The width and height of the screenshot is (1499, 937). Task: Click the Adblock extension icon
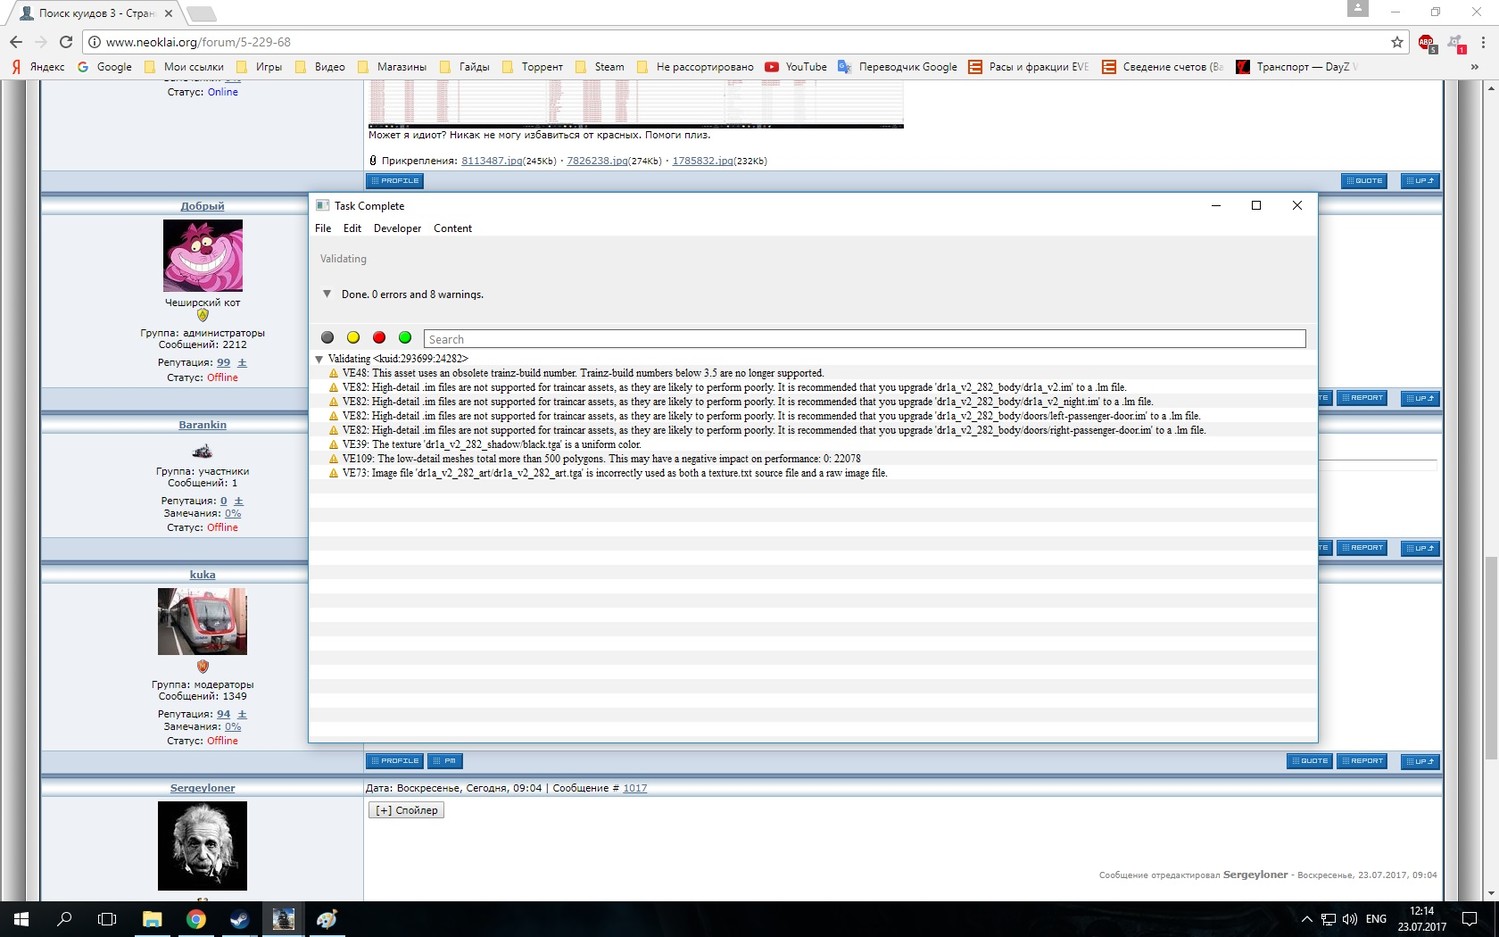[1426, 42]
